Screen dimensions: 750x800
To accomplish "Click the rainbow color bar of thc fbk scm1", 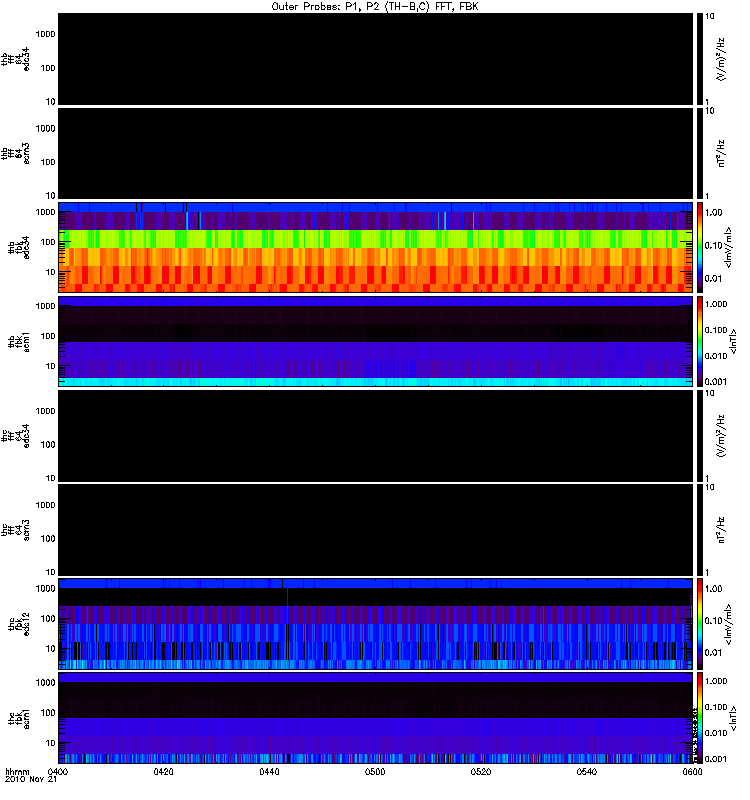I will pyautogui.click(x=699, y=718).
